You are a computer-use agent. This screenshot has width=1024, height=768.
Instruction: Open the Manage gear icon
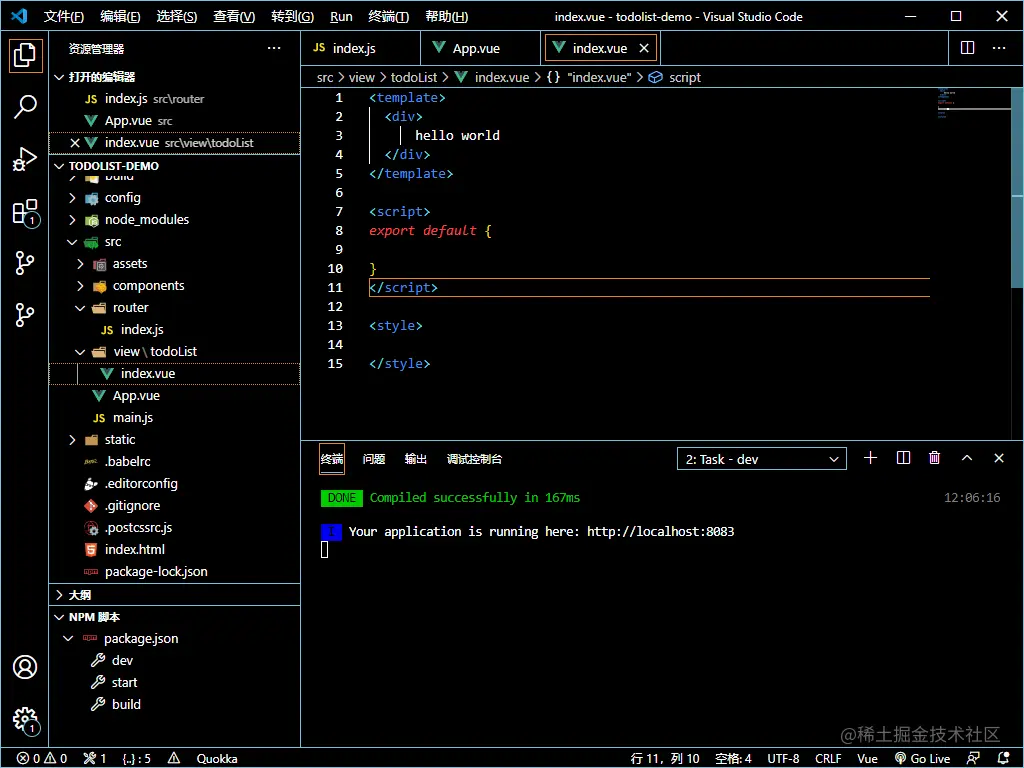pos(25,719)
